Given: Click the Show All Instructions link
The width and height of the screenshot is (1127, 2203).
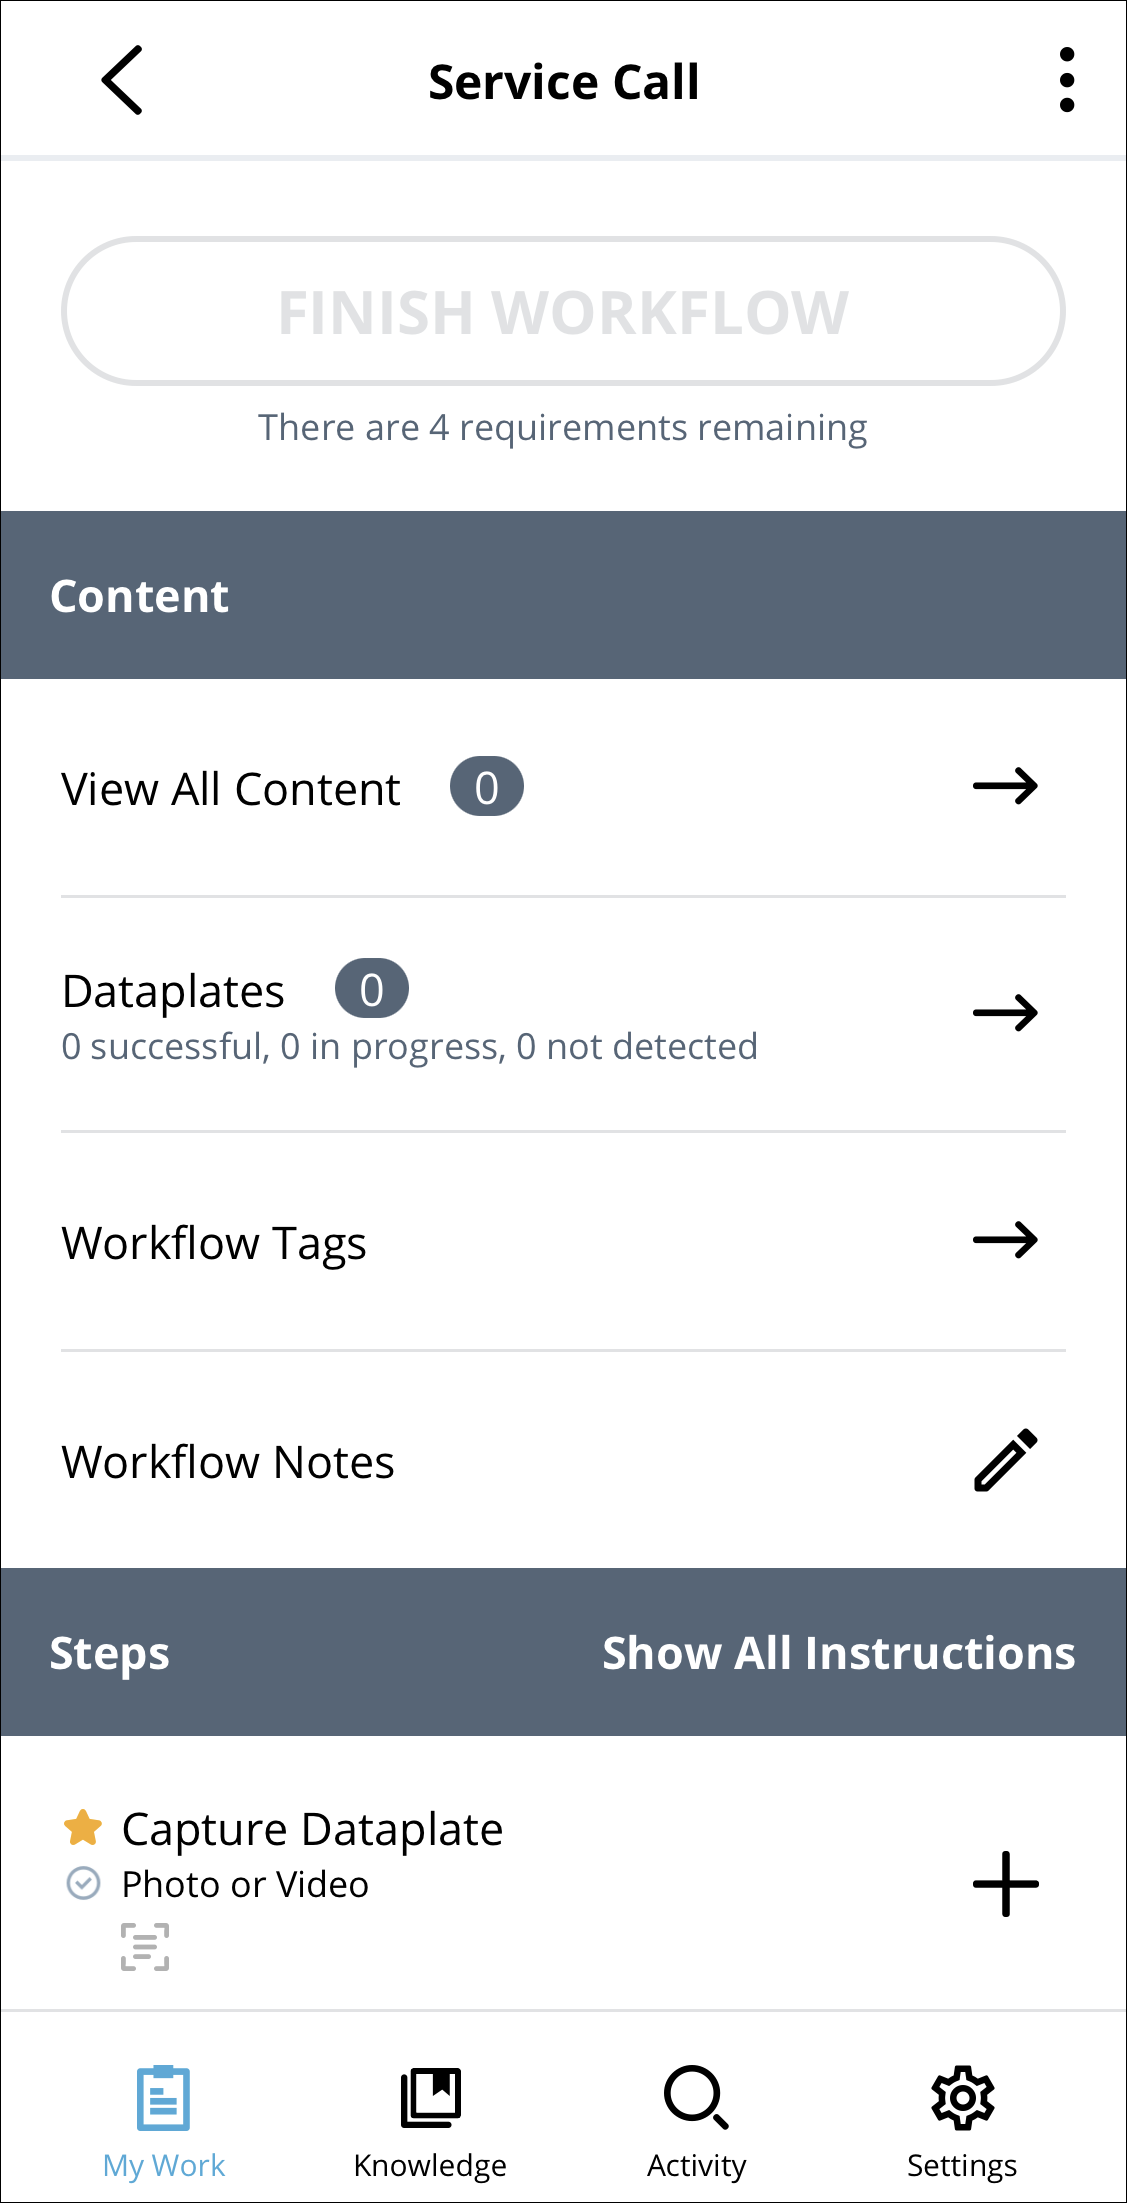Looking at the screenshot, I should point(838,1653).
